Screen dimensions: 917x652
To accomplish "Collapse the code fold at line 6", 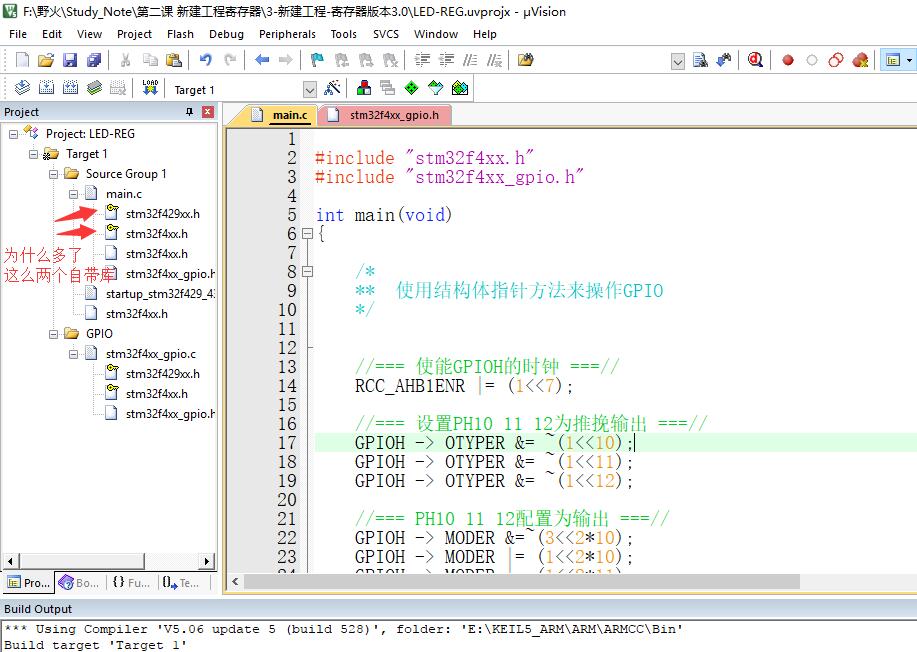I will point(307,234).
